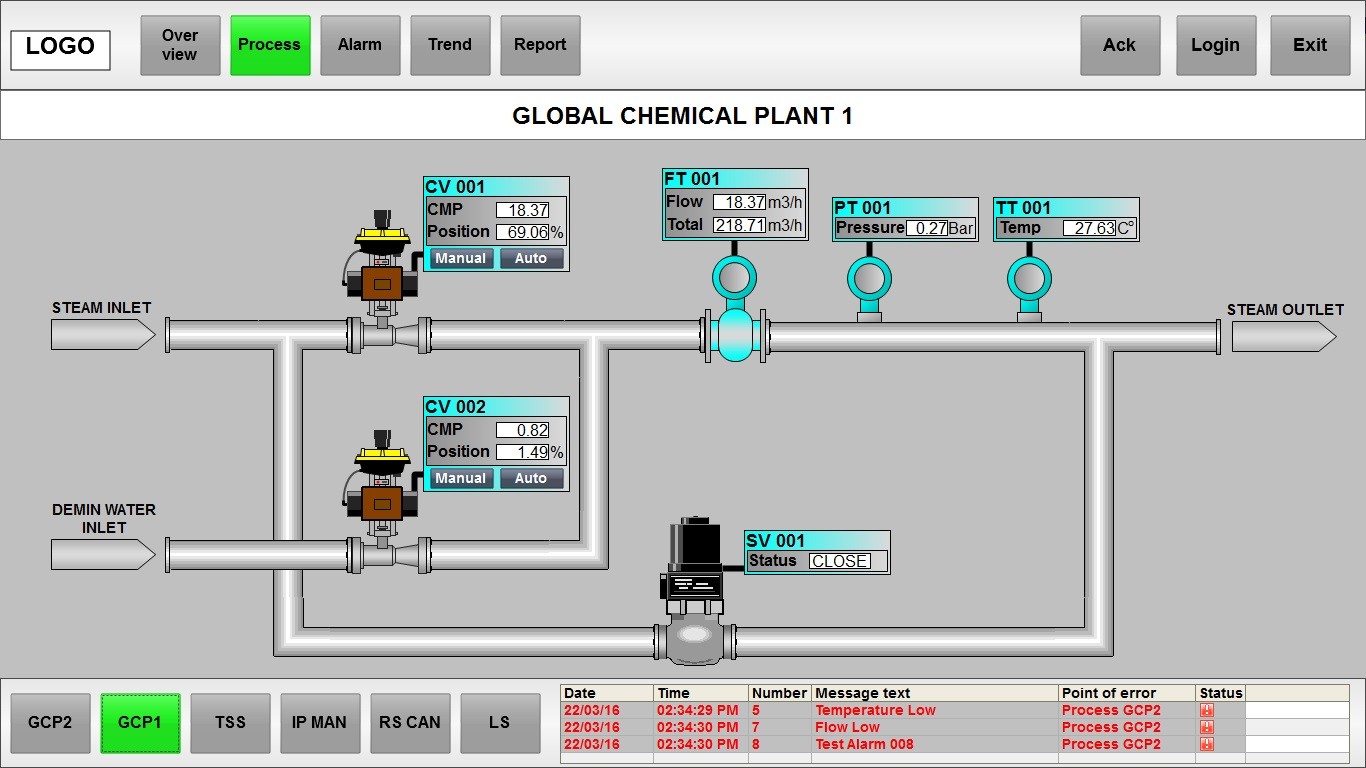Screen dimensions: 1366x768
Task: Select the PT 001 pressure transmitter symbol
Action: click(x=869, y=282)
